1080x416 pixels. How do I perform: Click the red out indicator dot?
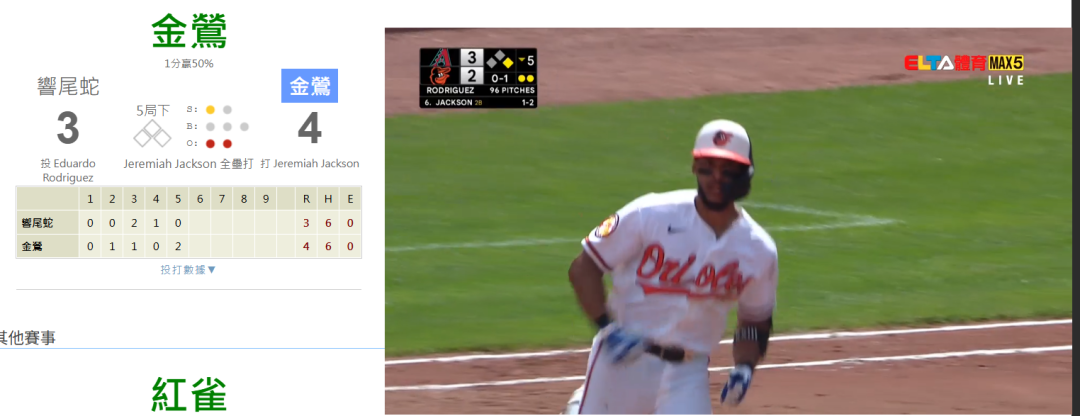point(211,144)
